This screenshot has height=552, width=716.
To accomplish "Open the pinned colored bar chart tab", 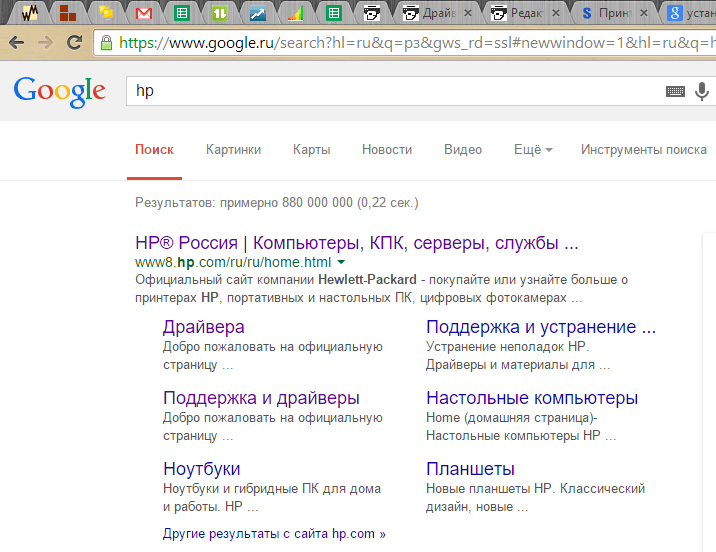I will [x=296, y=14].
